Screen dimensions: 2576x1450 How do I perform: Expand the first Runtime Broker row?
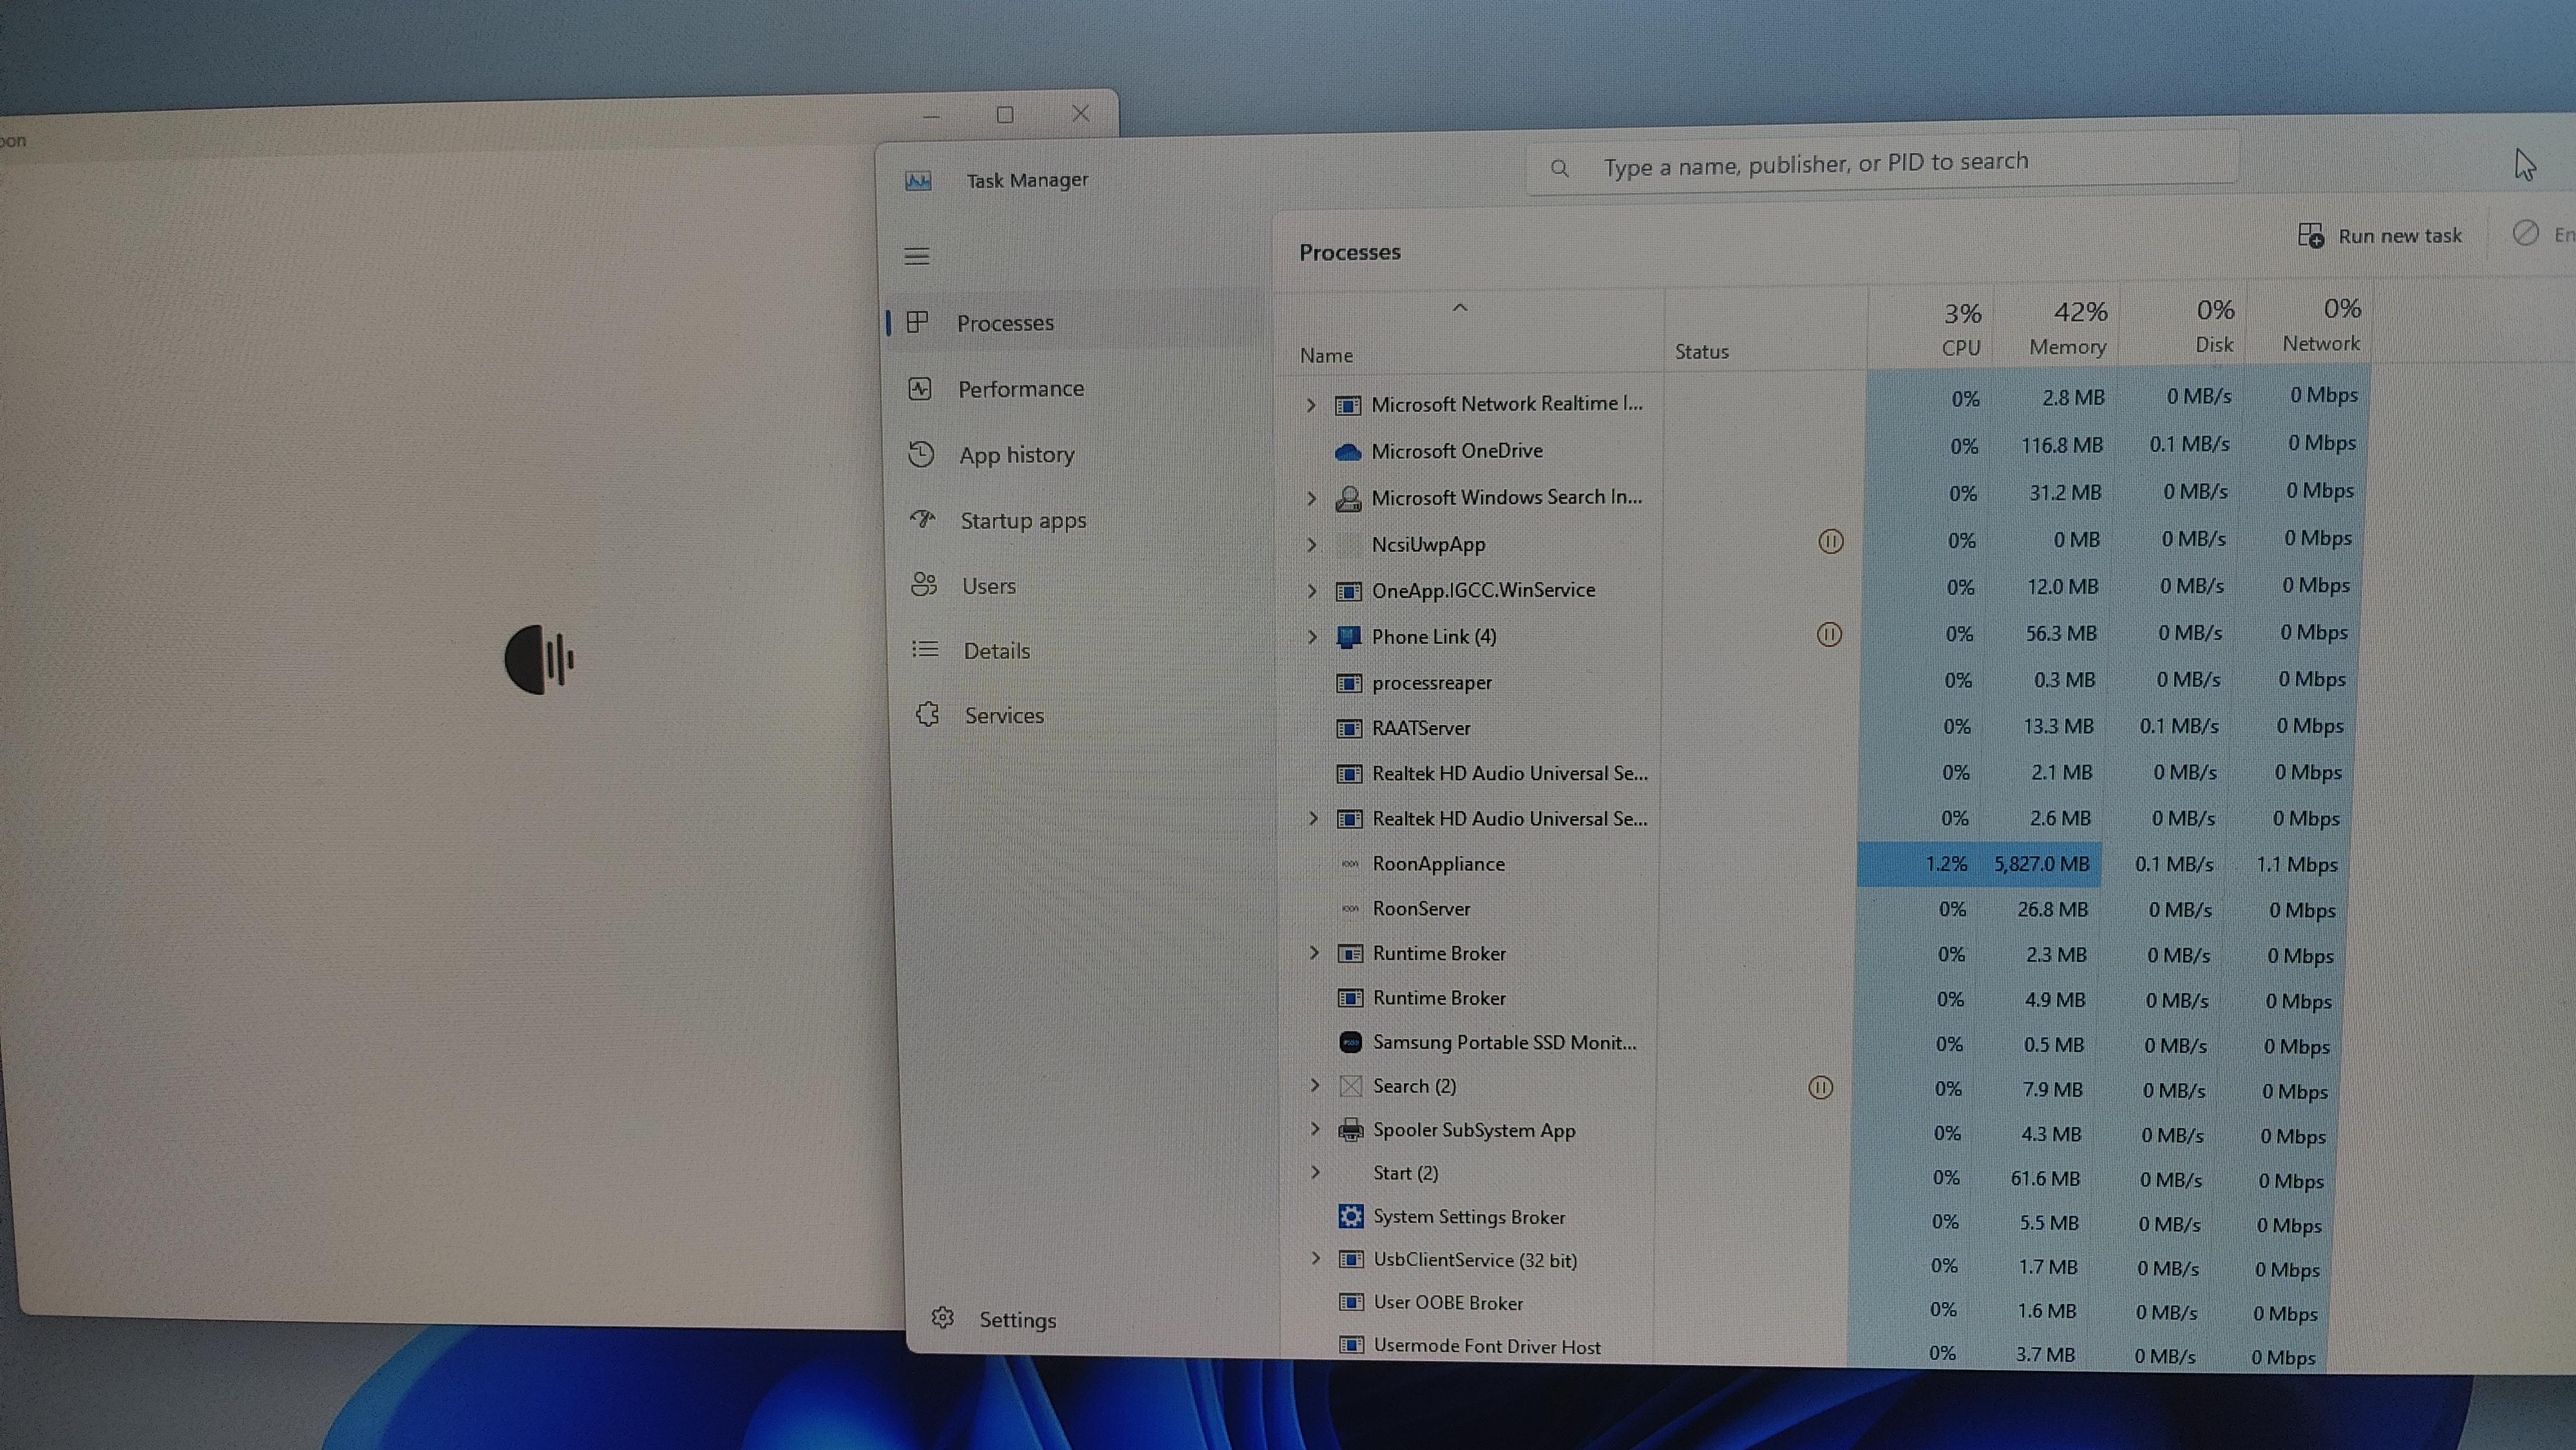(1314, 953)
